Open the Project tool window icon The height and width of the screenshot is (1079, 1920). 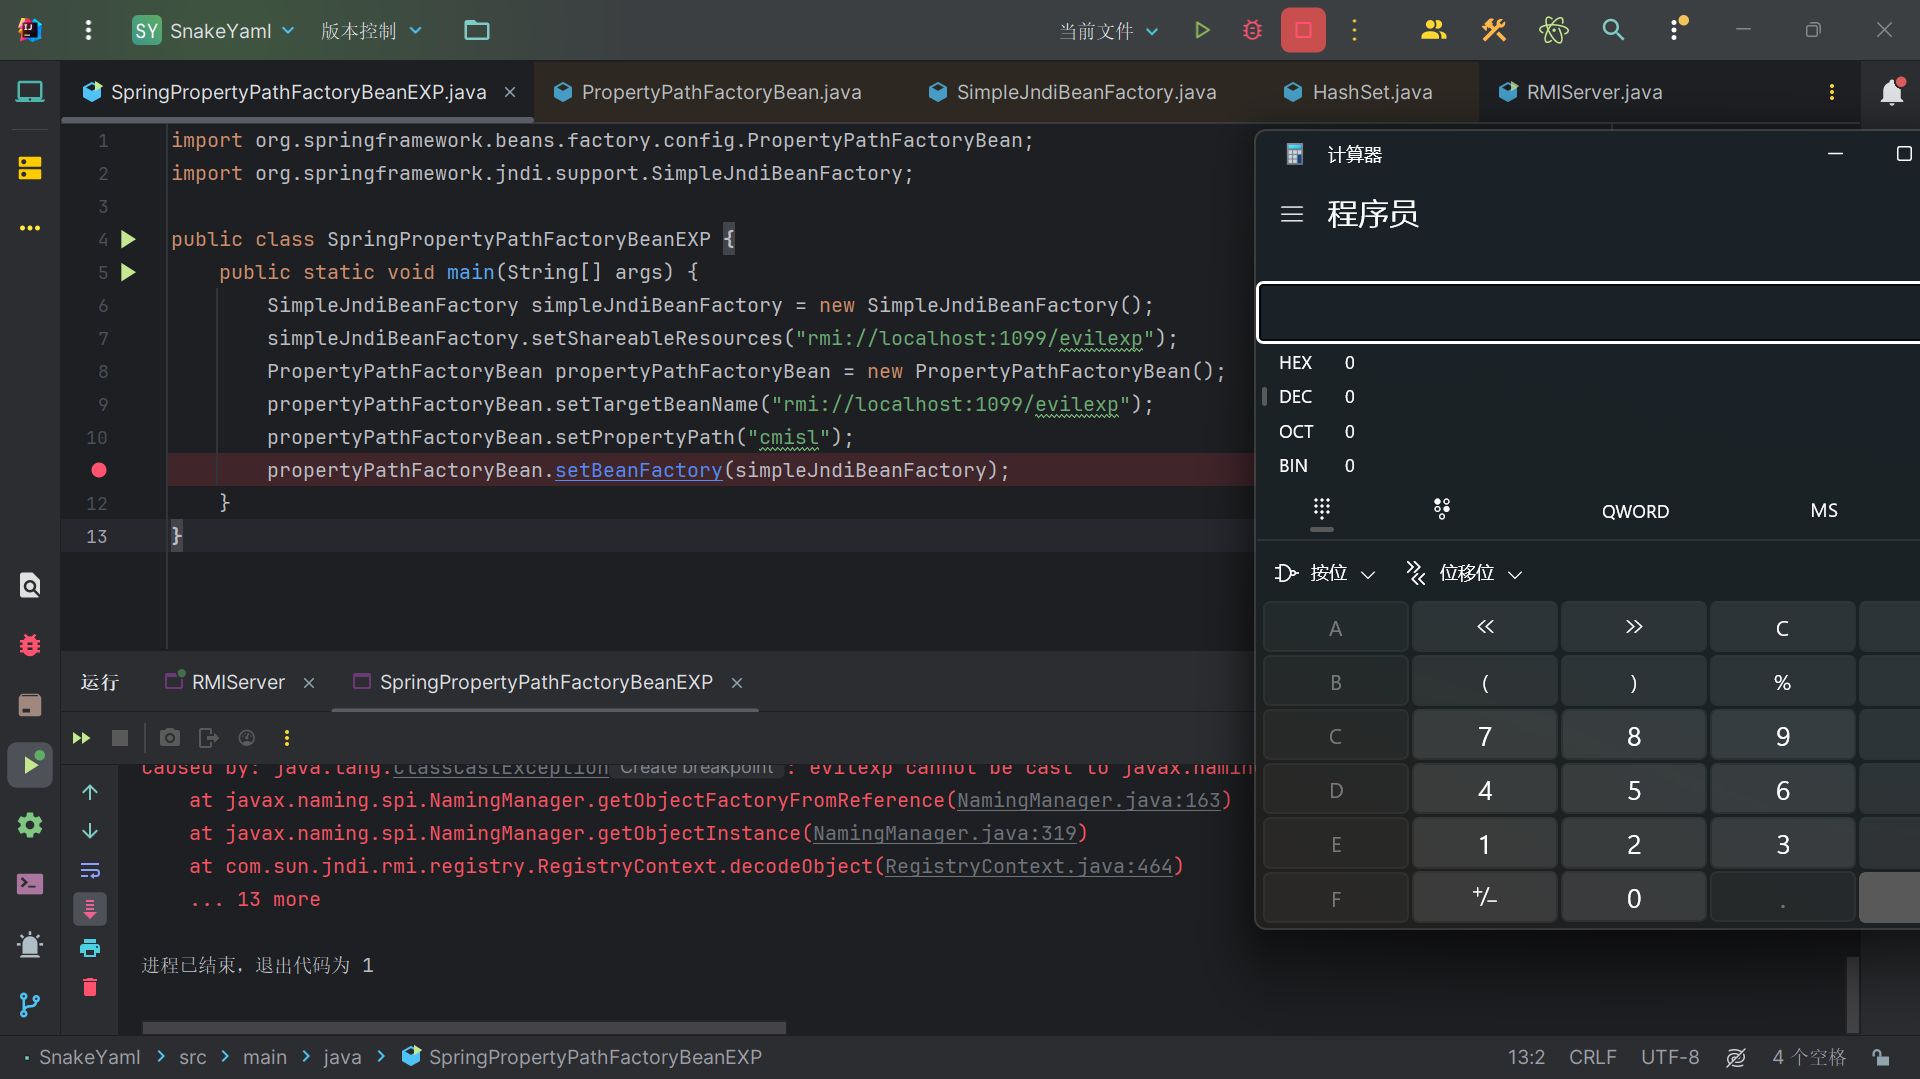click(30, 92)
